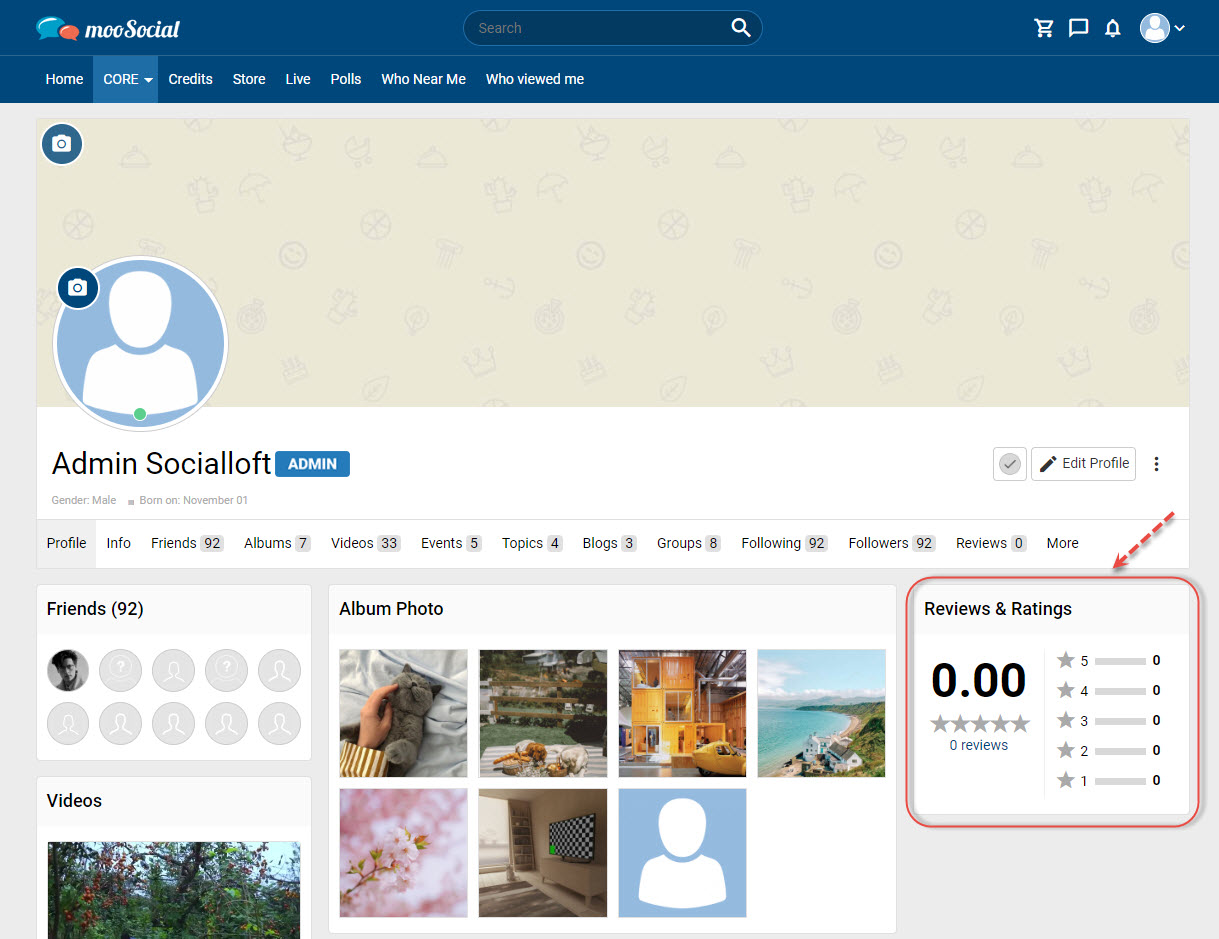
Task: Open Who viewed me
Action: click(535, 79)
